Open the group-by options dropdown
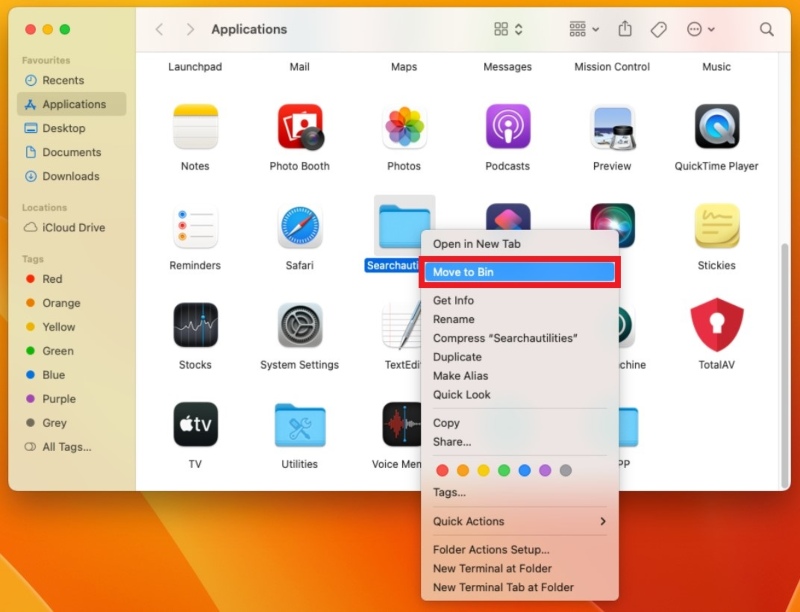Screen dimensions: 800x612 point(584,29)
